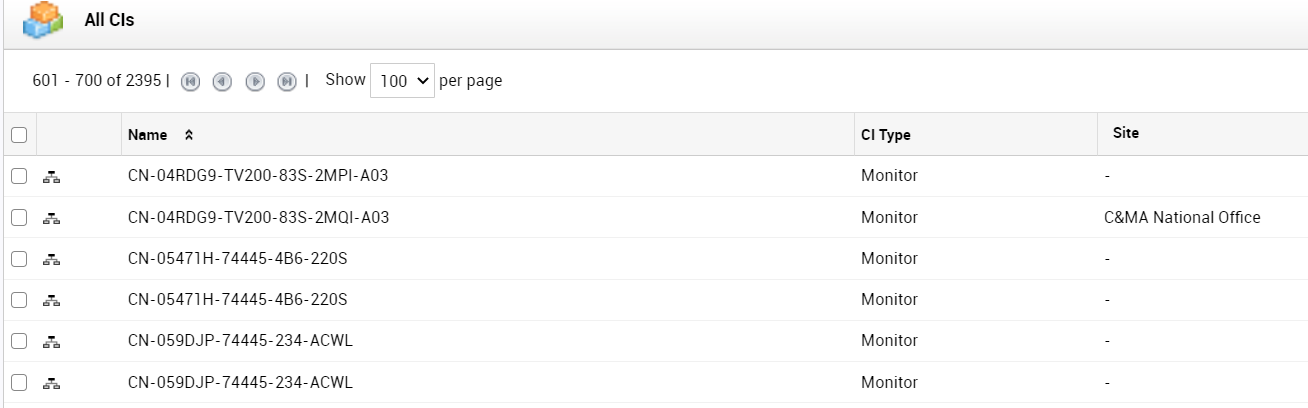1308x408 pixels.
Task: Open CI named CN-04RDG9-TV200-83S-2MQI-A03
Action: (x=259, y=217)
